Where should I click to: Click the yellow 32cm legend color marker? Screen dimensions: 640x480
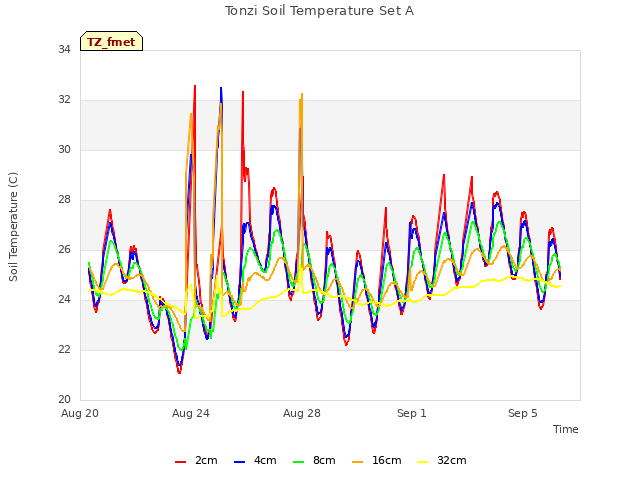pos(423,462)
